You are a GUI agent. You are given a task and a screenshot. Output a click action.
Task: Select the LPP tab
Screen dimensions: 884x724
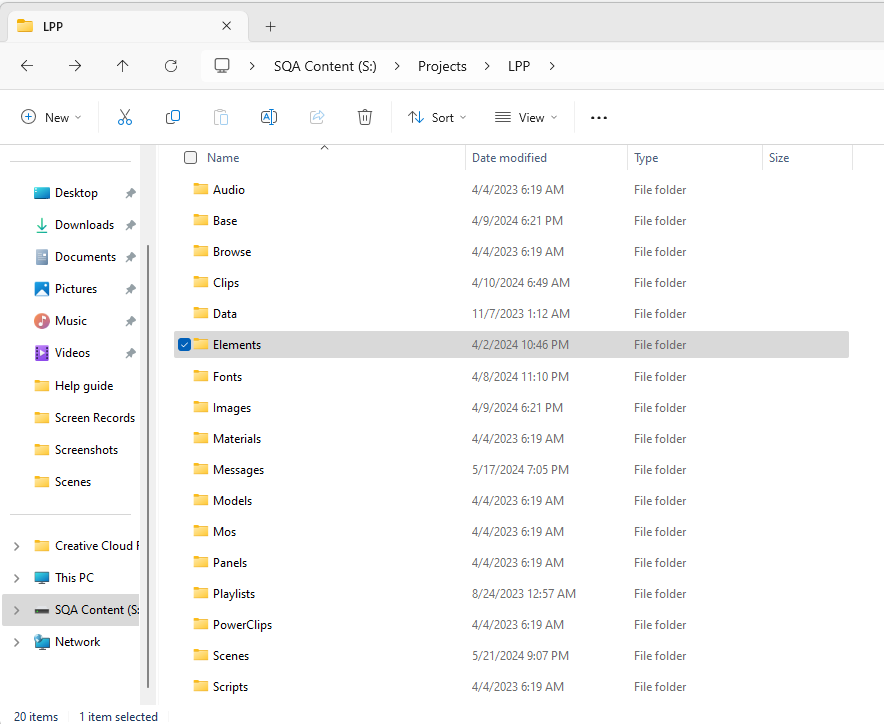pos(127,26)
